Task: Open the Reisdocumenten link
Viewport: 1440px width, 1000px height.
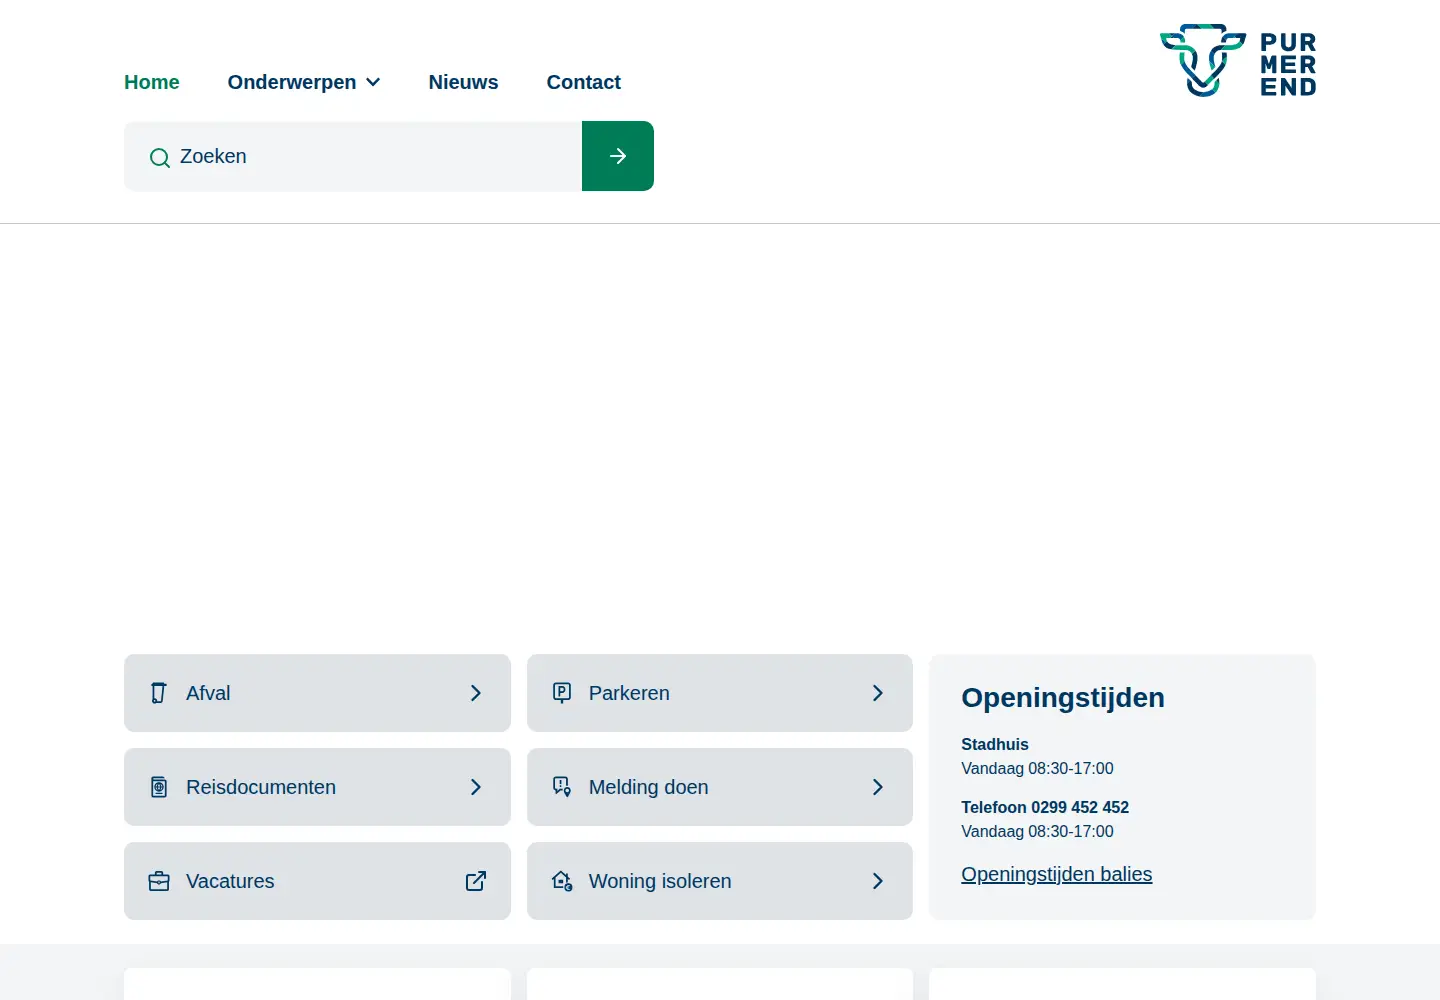Action: coord(317,787)
